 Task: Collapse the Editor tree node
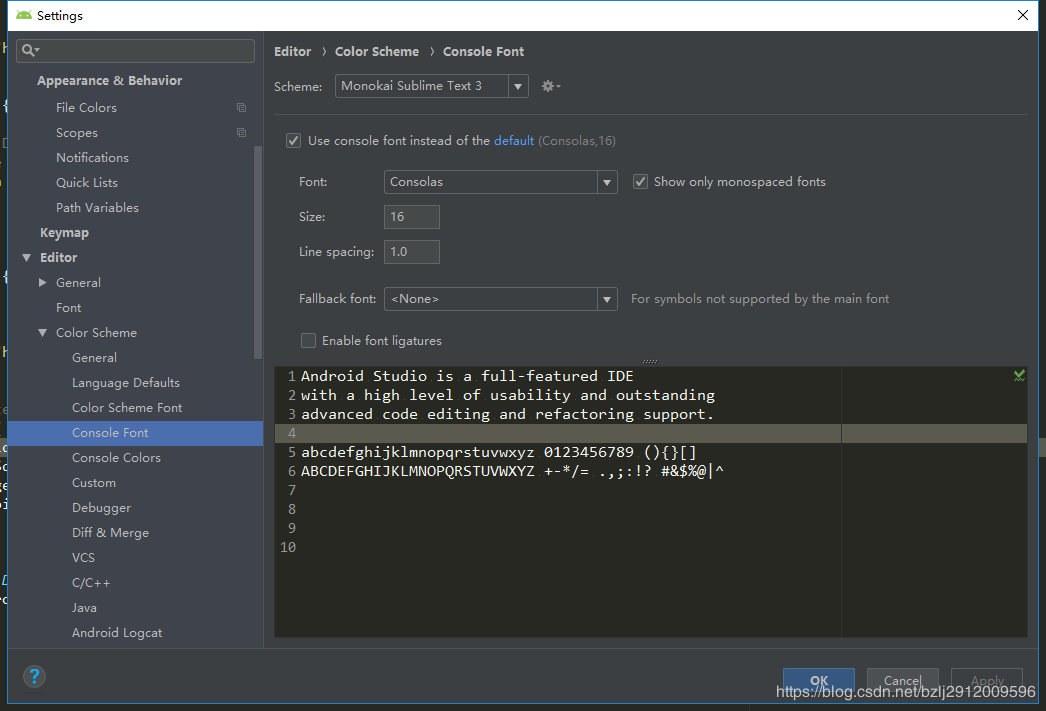pos(27,257)
